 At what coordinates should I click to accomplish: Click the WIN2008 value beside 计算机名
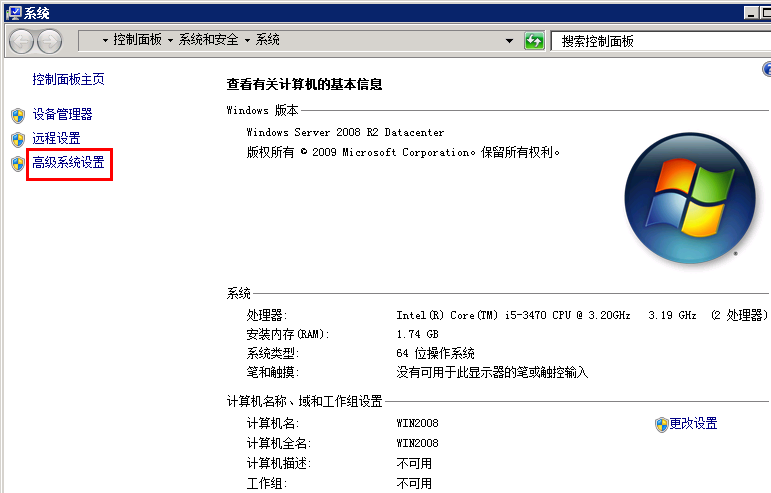click(x=417, y=423)
